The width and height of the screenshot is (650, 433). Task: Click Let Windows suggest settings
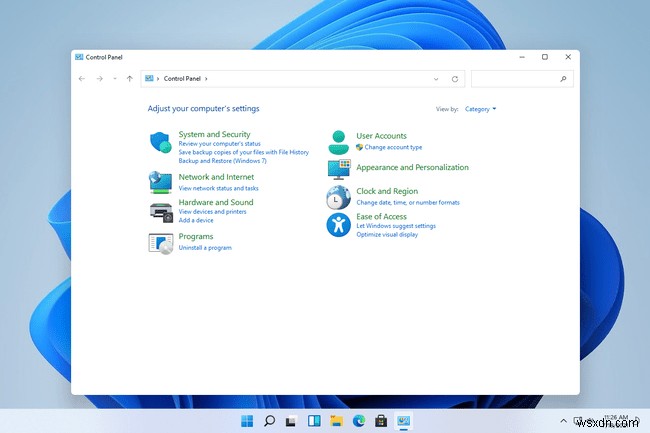396,226
